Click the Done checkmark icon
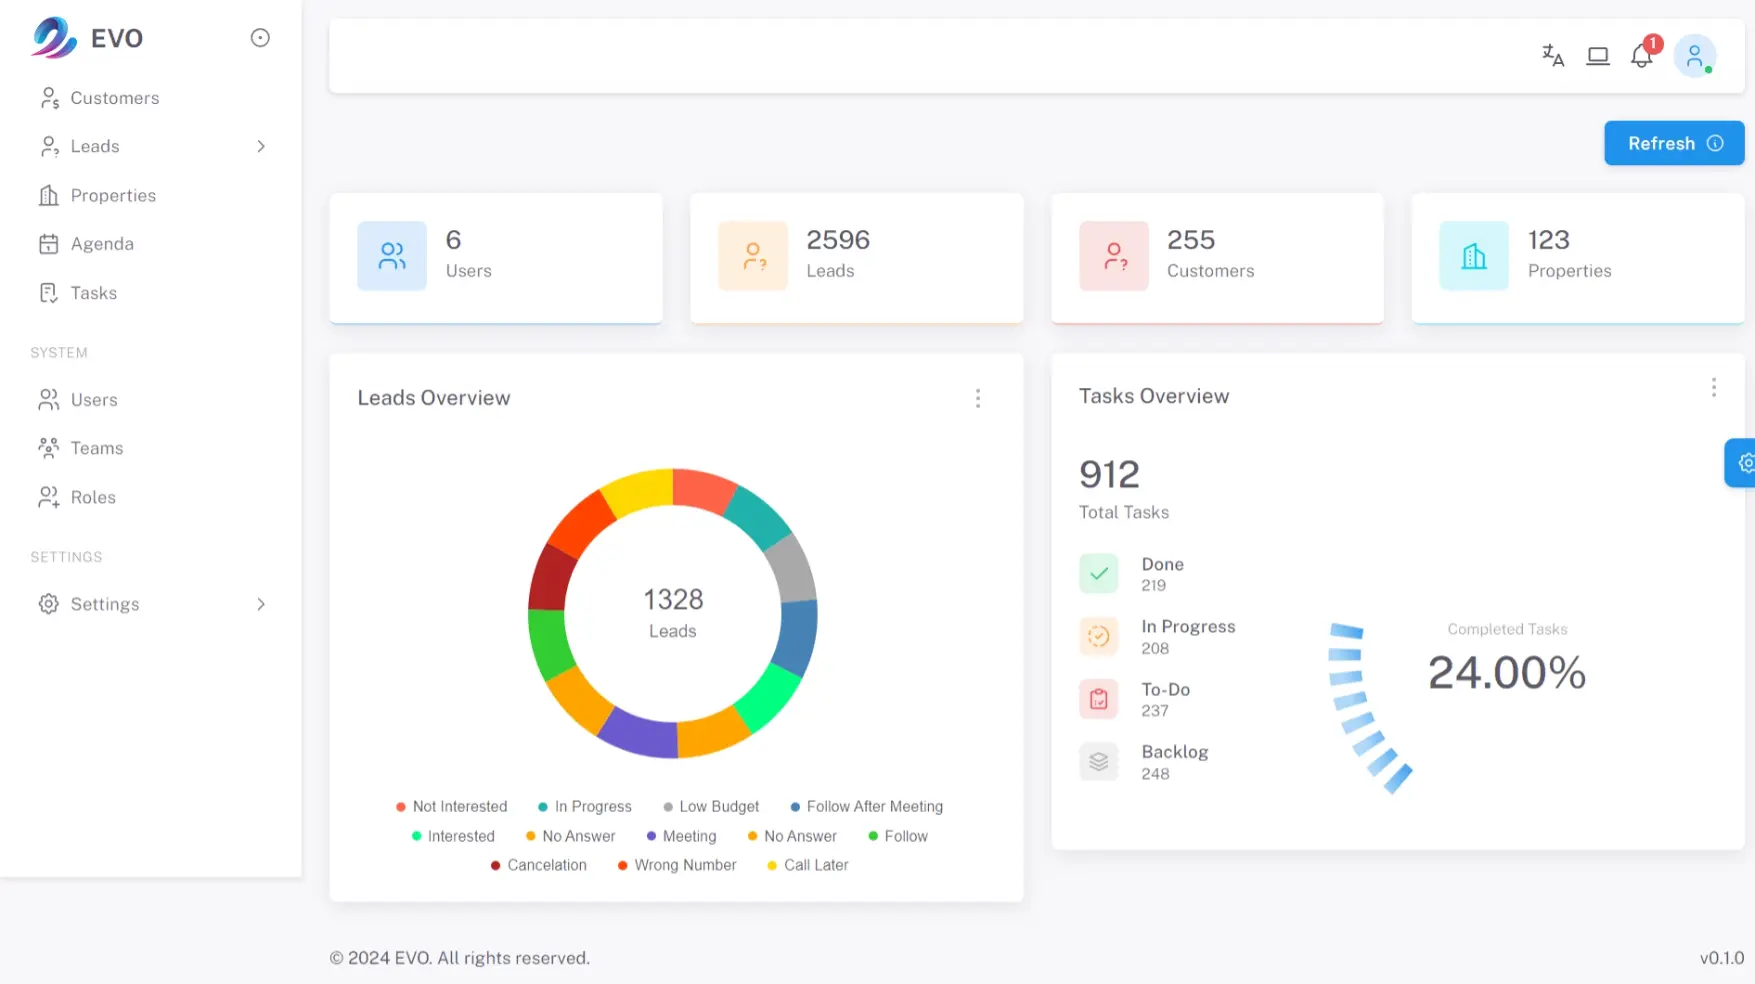The height and width of the screenshot is (984, 1755). point(1099,574)
